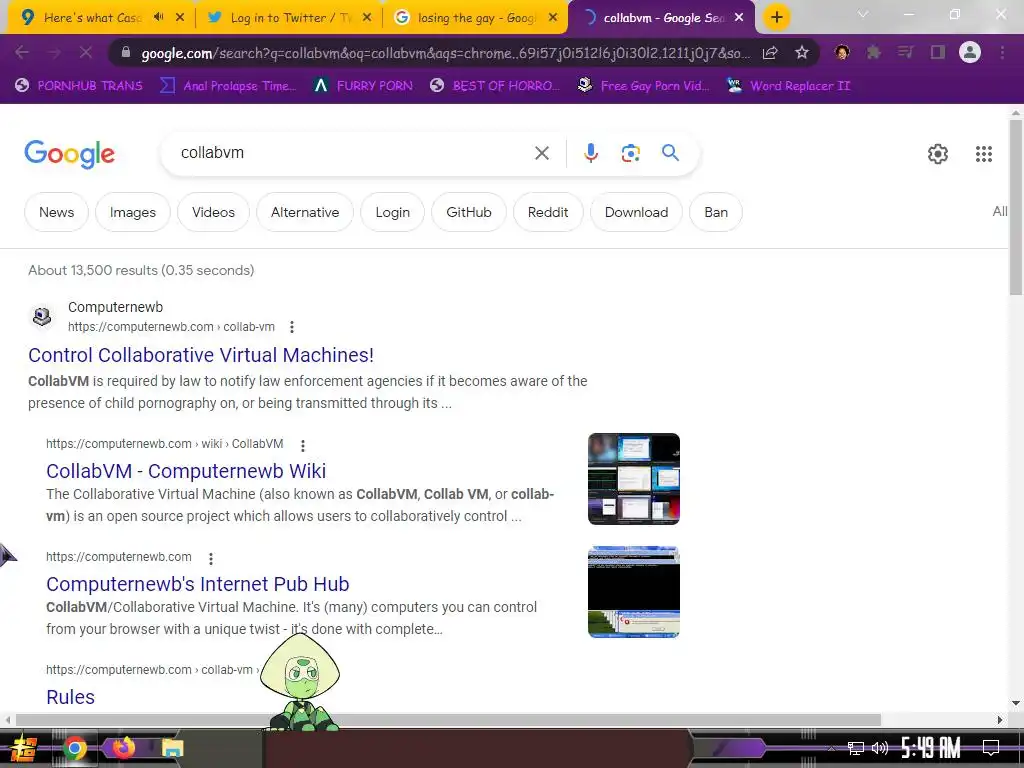This screenshot has width=1024, height=768.
Task: Open more options for the computernewb.com collab-vm result
Action: click(292, 327)
